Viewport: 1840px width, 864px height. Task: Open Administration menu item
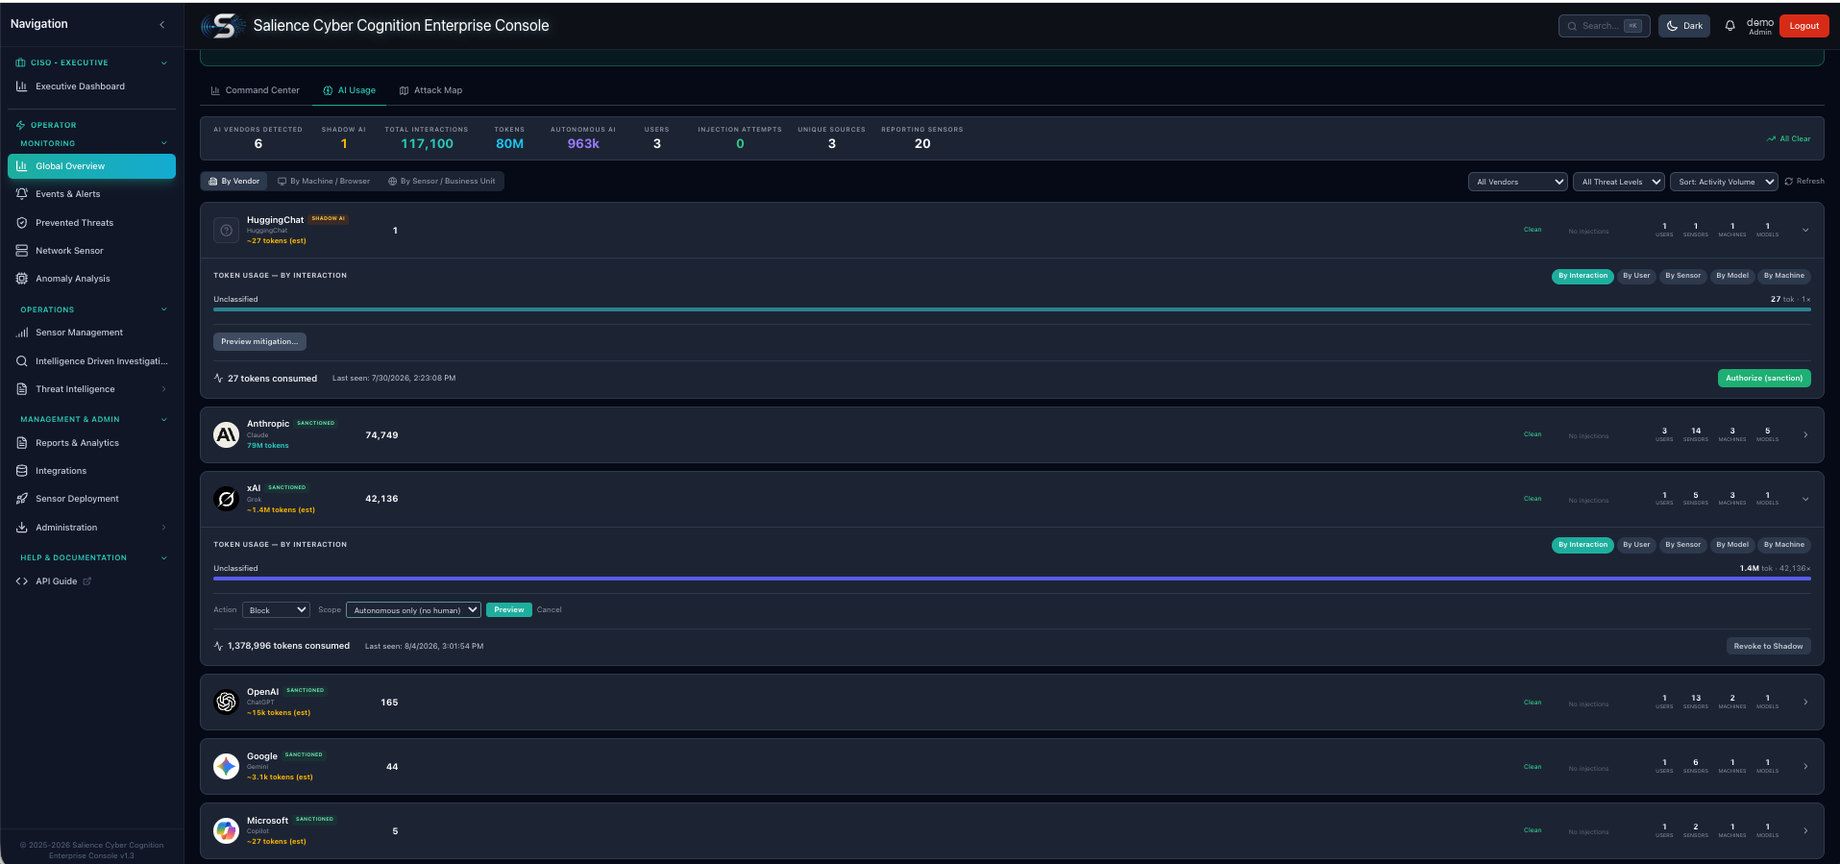[x=91, y=528]
